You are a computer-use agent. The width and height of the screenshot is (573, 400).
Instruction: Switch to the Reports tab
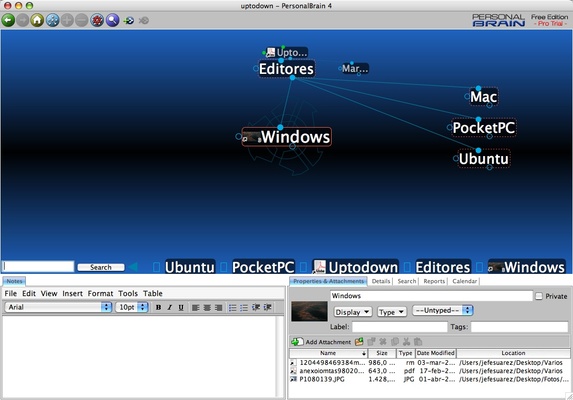tap(434, 281)
